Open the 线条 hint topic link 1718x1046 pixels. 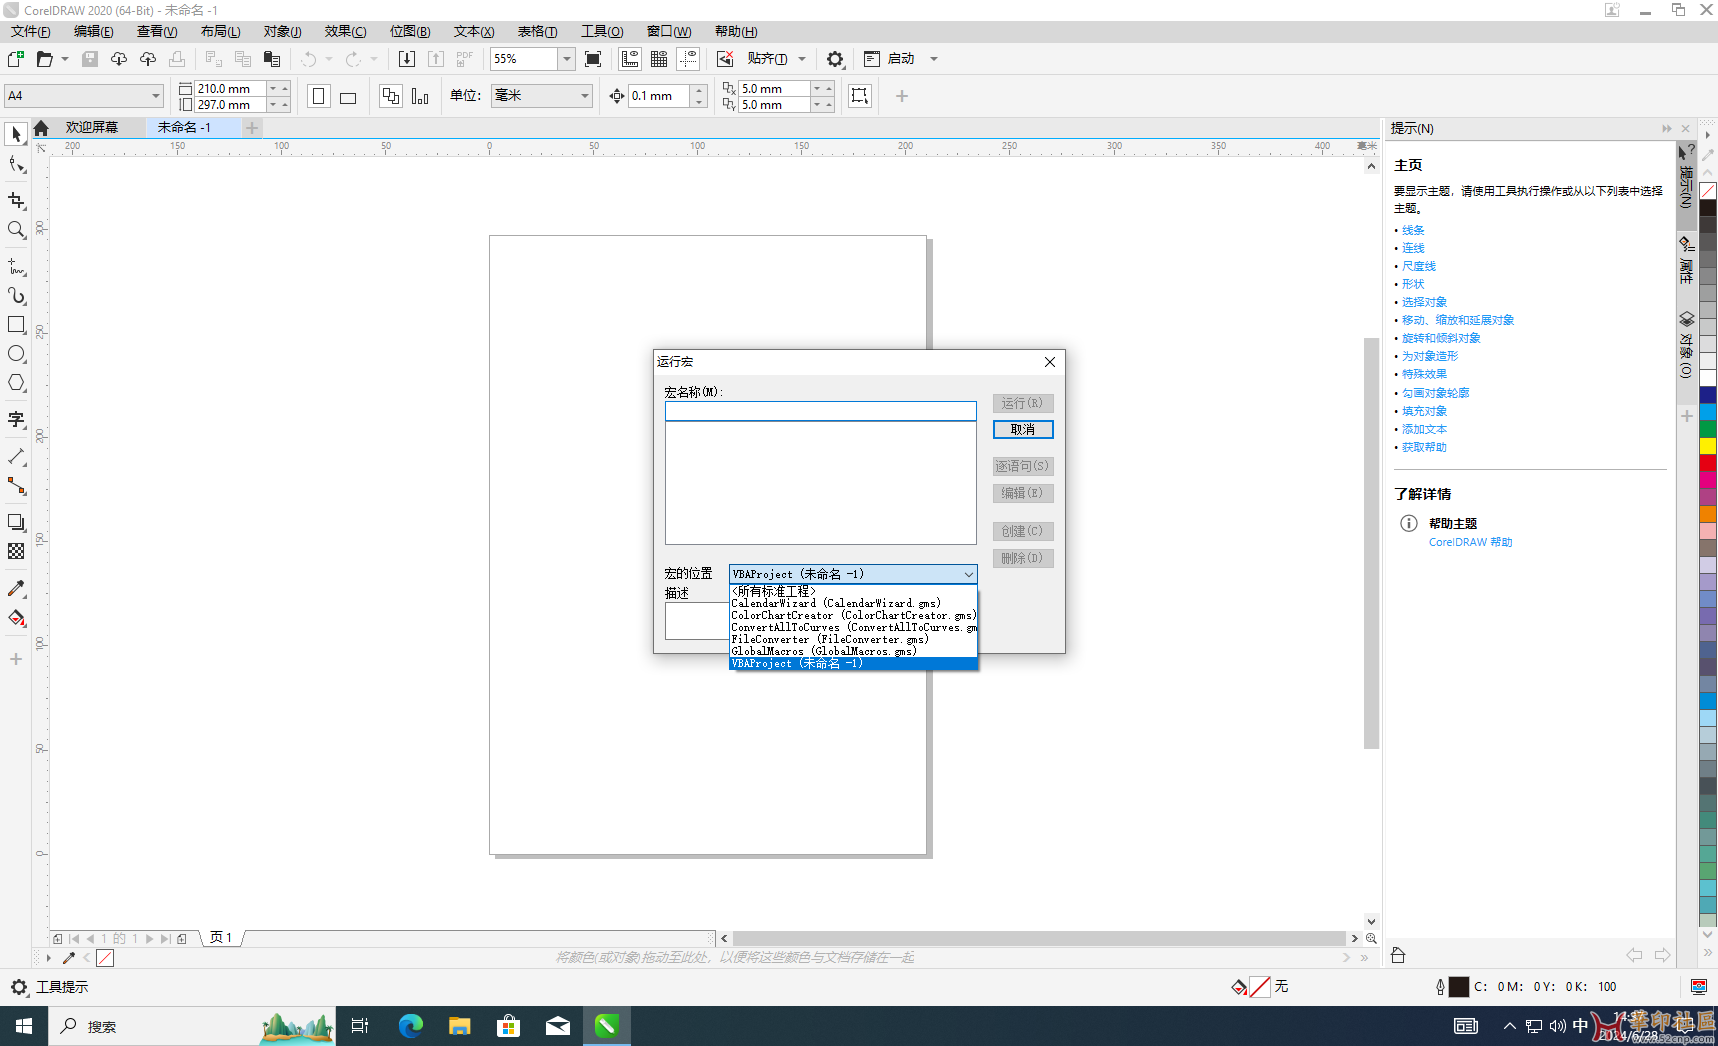point(1413,230)
